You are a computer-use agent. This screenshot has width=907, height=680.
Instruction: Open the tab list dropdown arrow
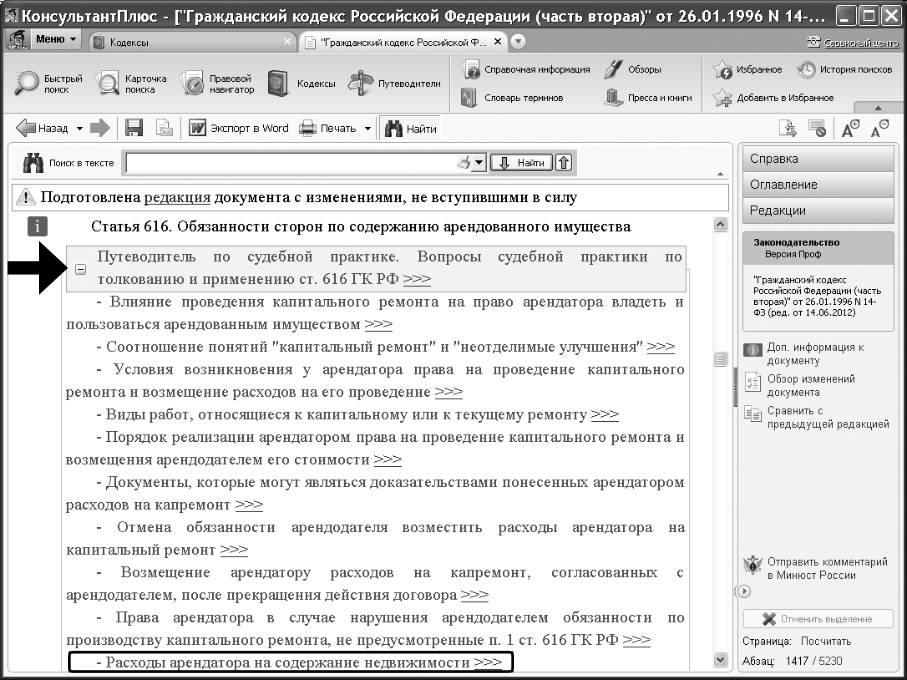coord(518,42)
